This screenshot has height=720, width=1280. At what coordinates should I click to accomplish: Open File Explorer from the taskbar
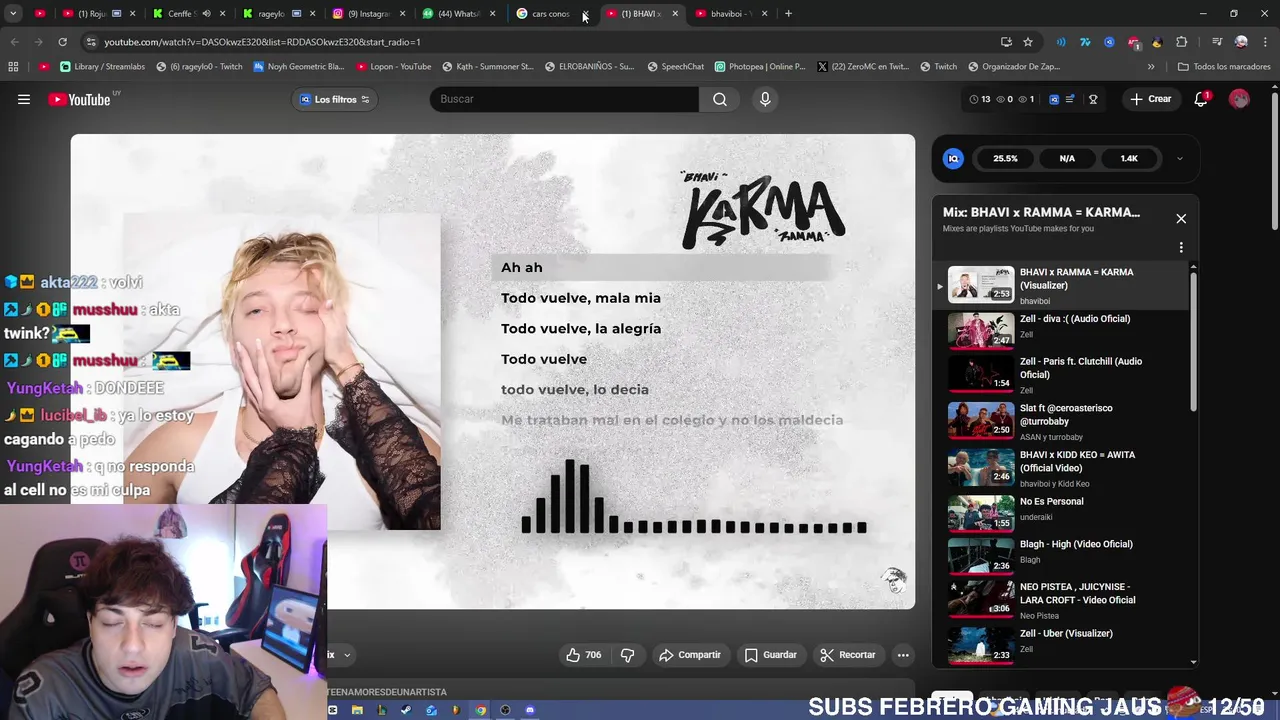357,710
